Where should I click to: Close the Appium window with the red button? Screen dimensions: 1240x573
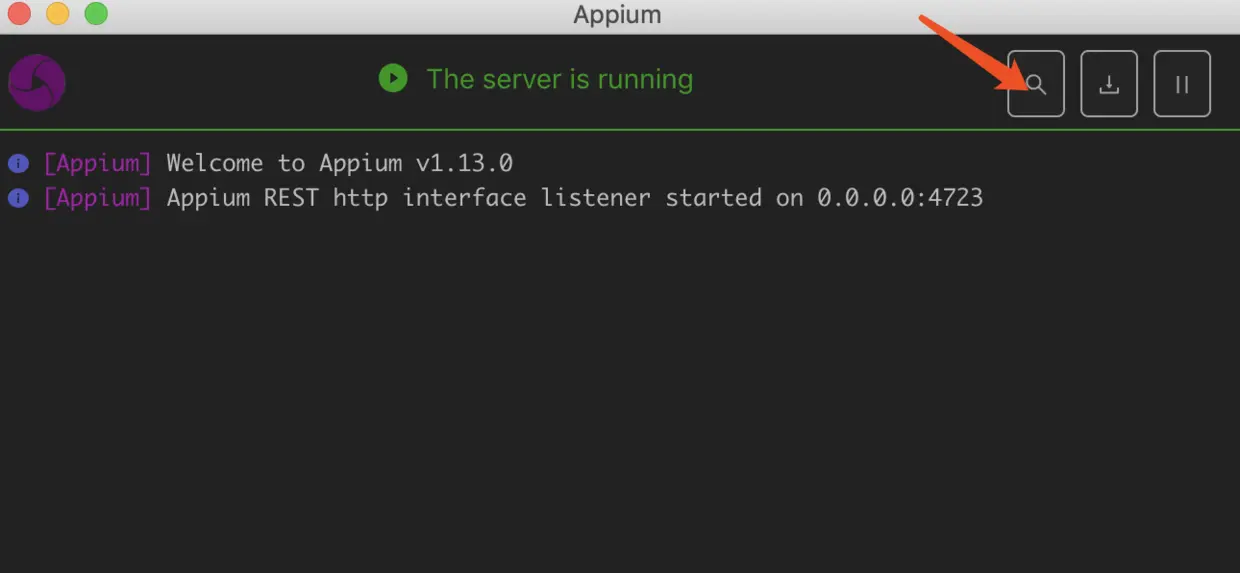18,14
